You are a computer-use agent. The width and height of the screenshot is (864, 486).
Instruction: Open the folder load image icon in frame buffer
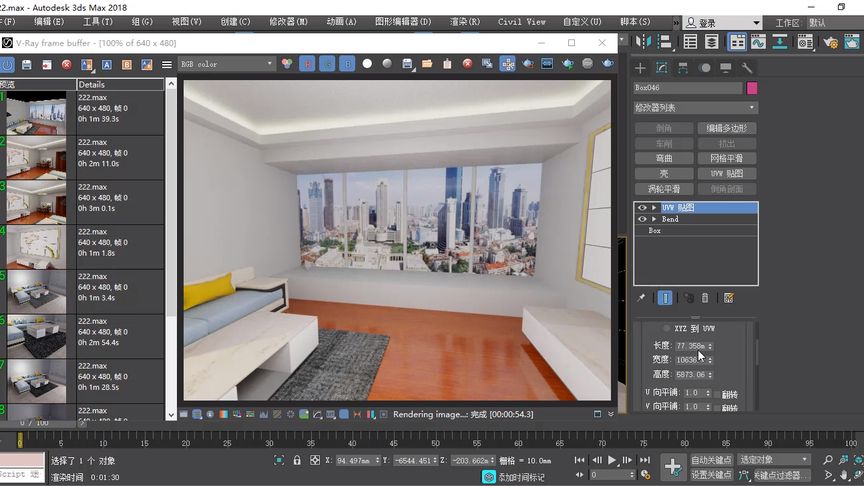tap(427, 64)
